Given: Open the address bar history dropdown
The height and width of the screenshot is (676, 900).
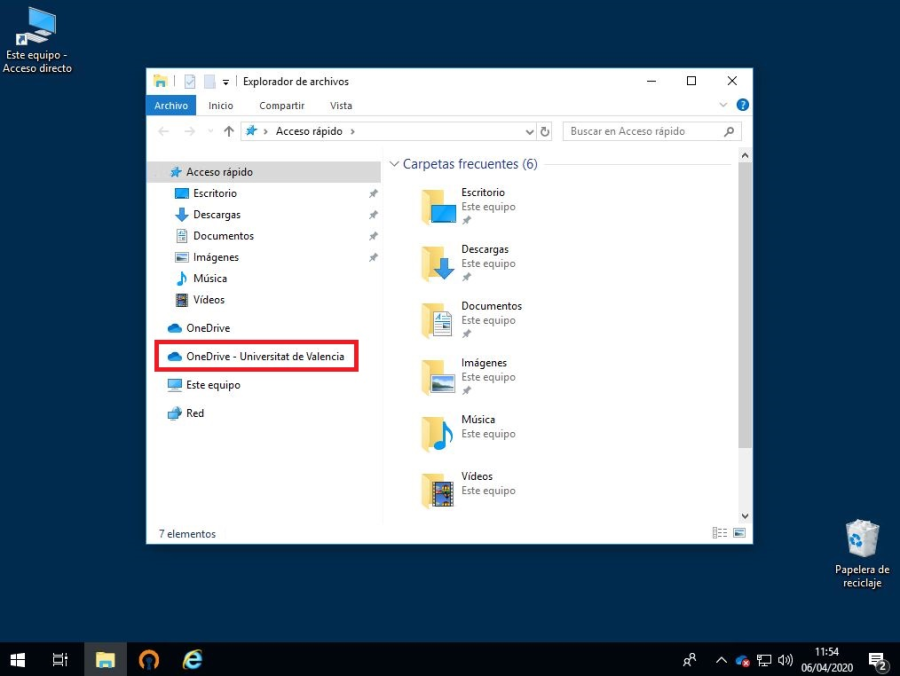Looking at the screenshot, I should tap(529, 132).
